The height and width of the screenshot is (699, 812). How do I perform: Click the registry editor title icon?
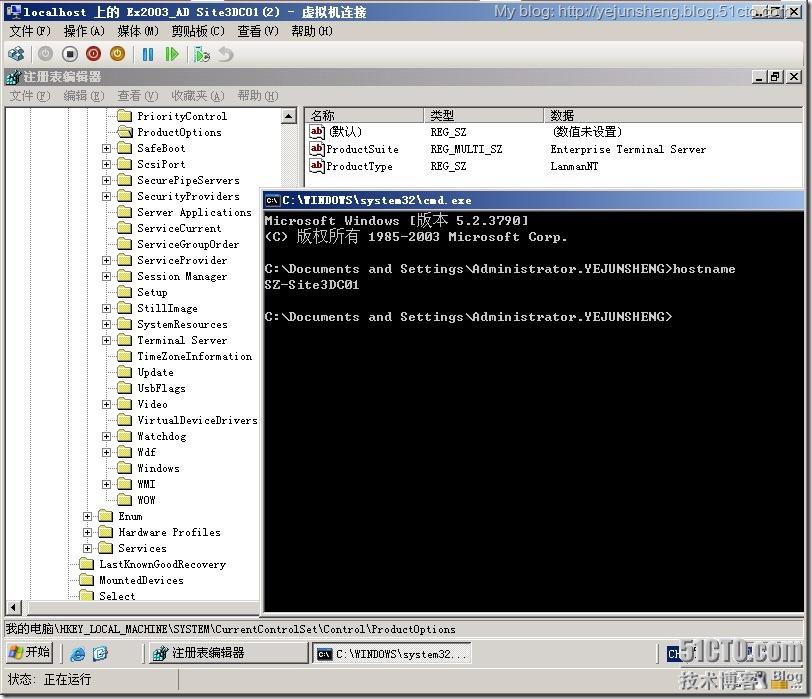pyautogui.click(x=13, y=78)
